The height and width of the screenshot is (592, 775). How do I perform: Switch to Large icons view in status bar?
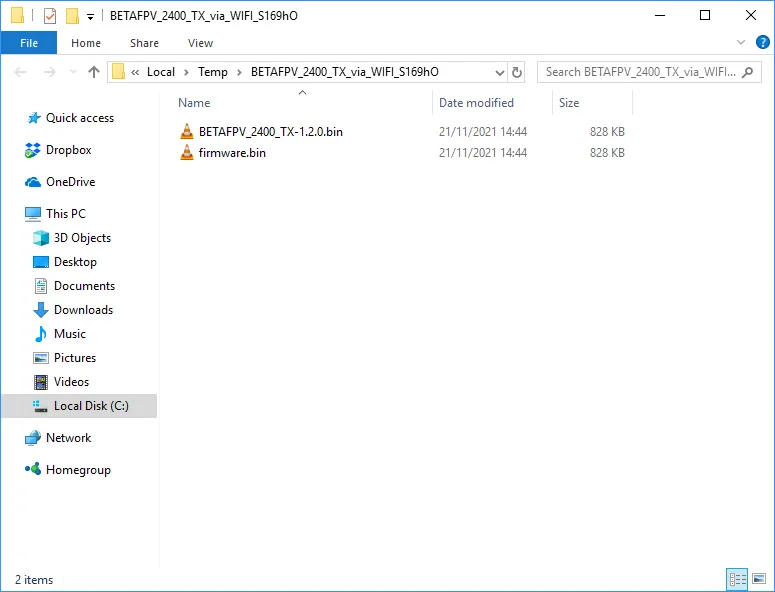pyautogui.click(x=759, y=579)
